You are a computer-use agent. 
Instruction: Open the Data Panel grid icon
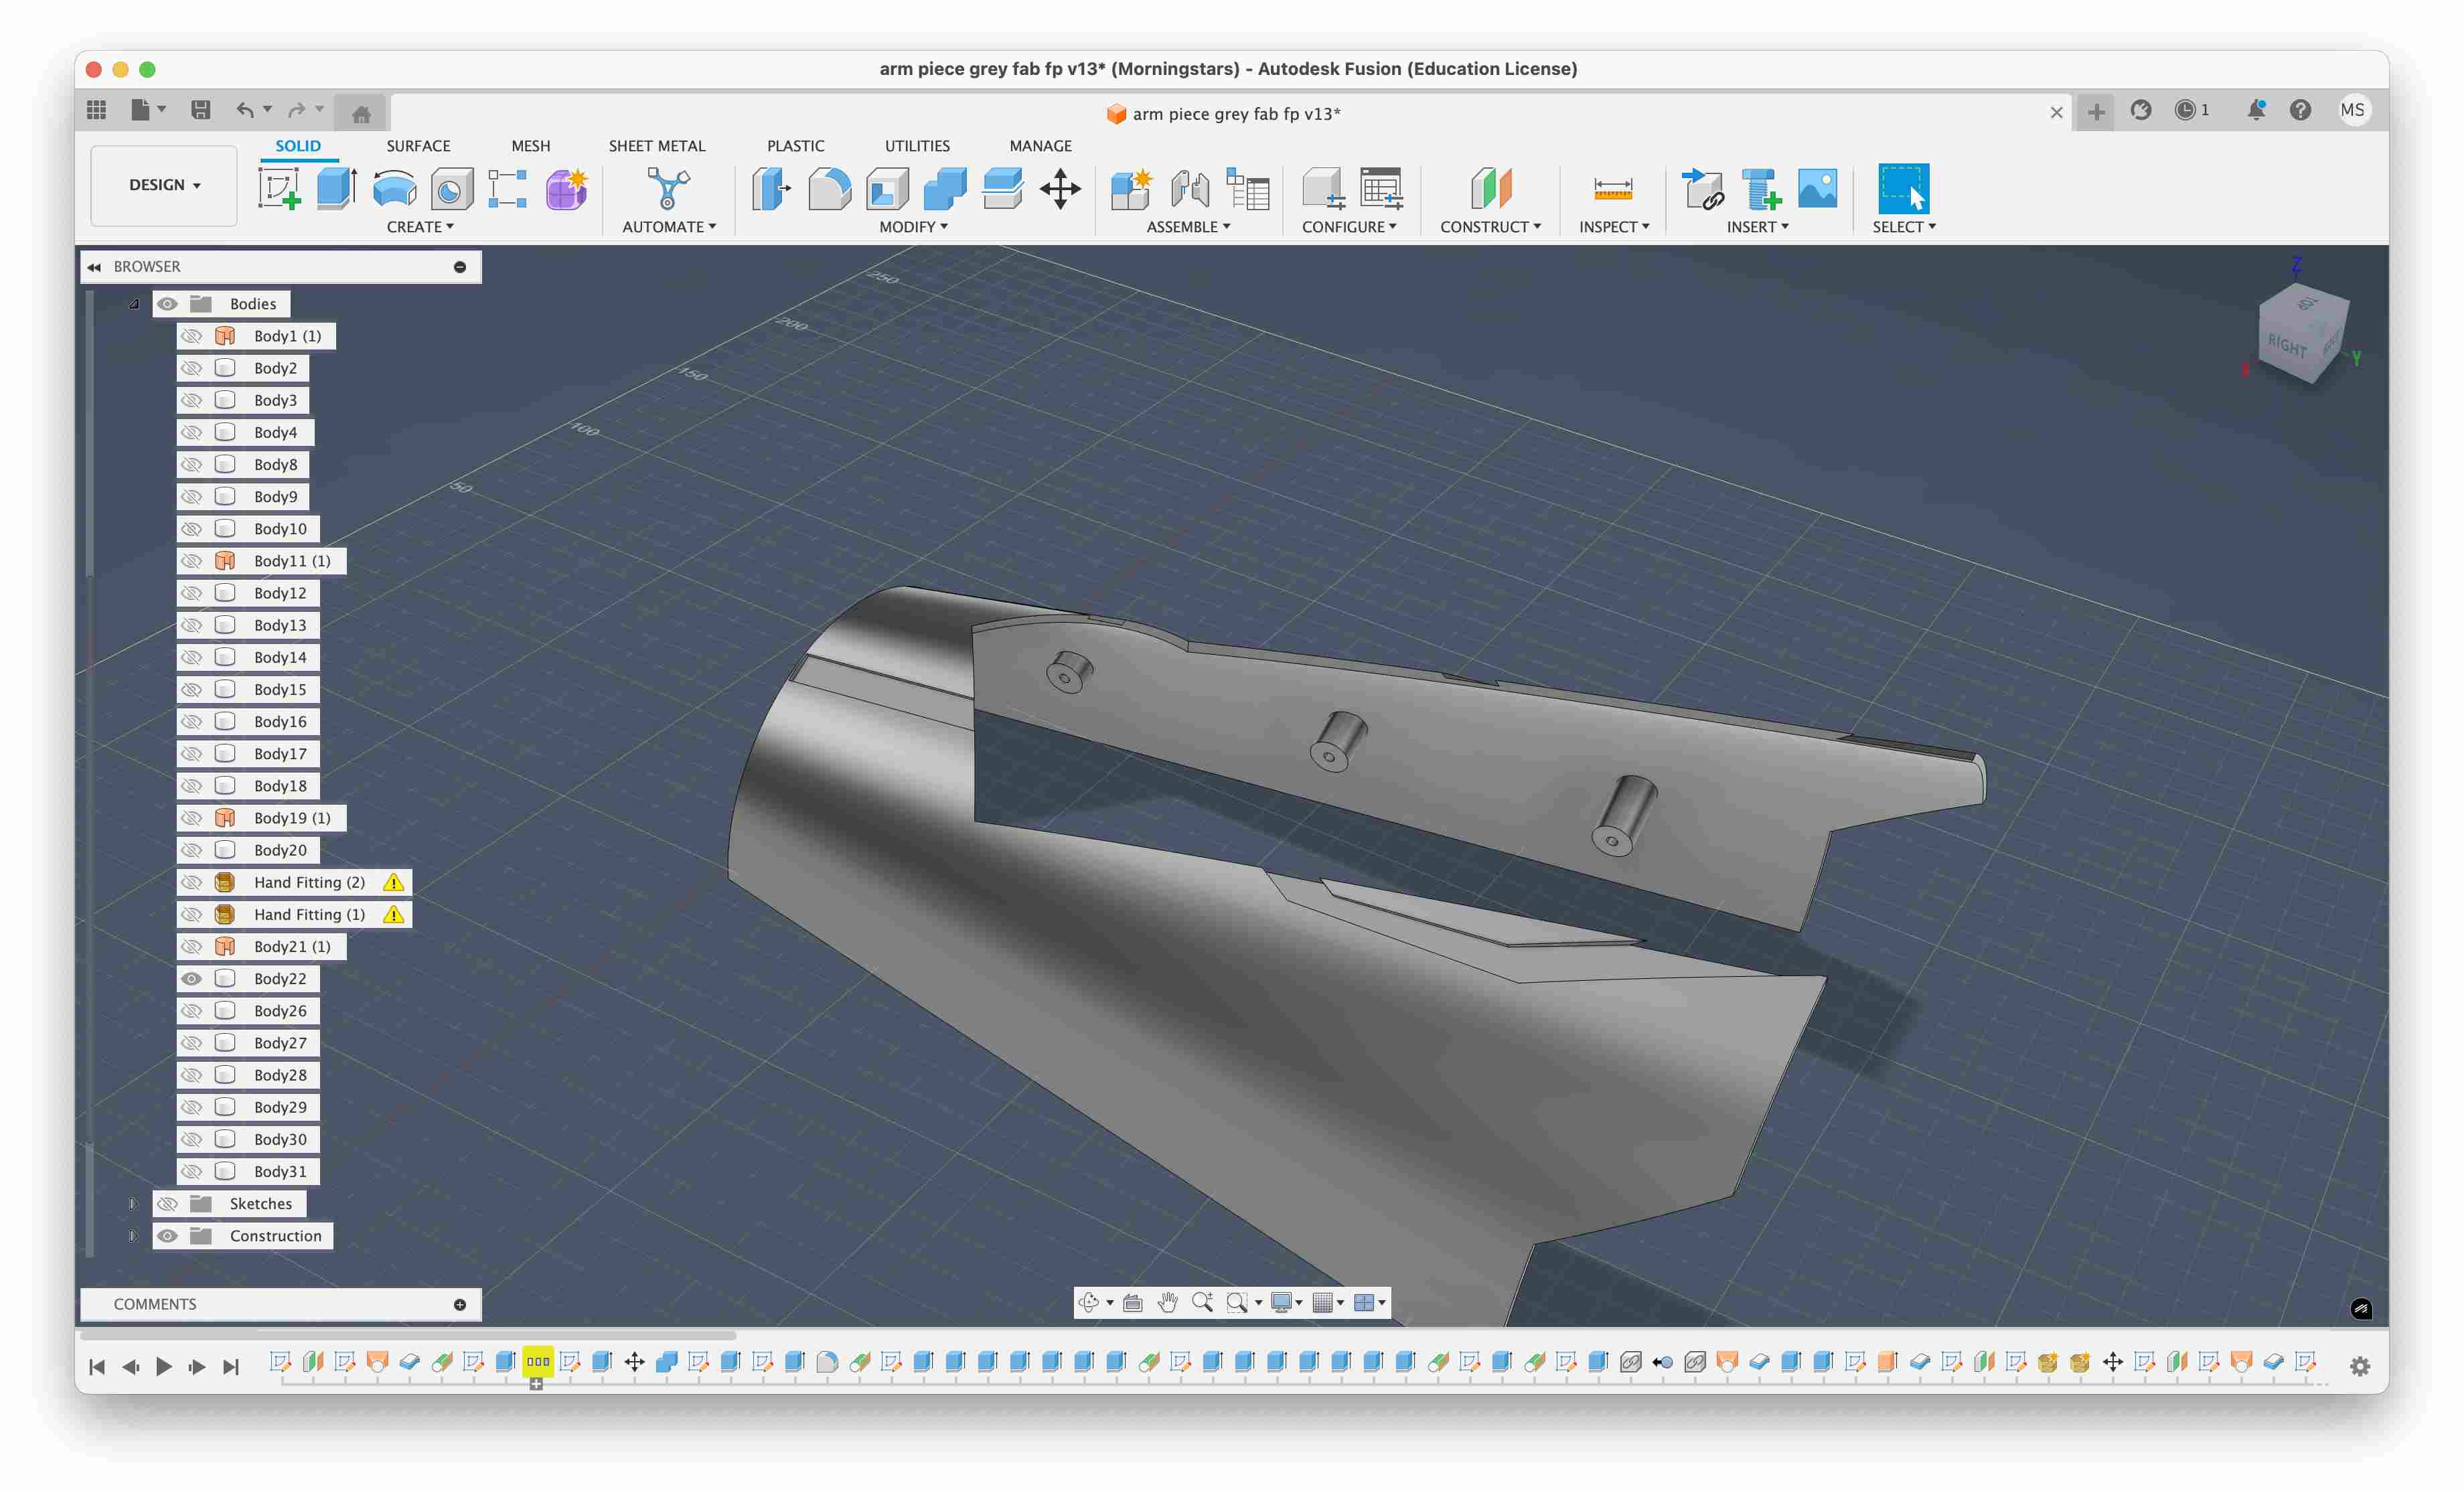(96, 110)
